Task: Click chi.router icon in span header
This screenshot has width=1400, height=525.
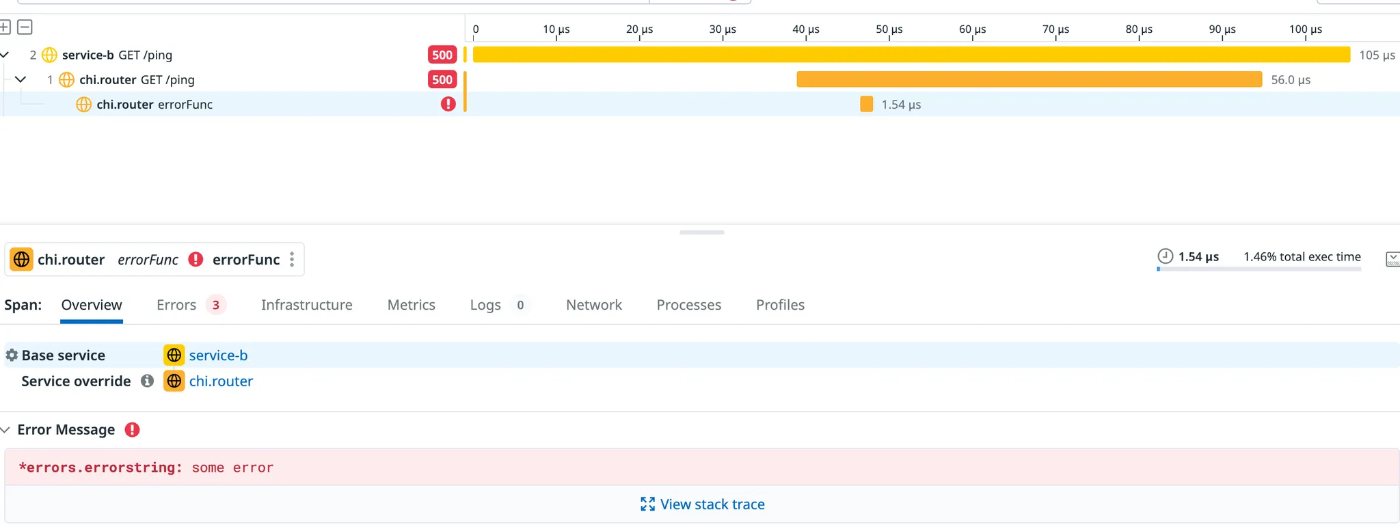Action: click(x=21, y=260)
